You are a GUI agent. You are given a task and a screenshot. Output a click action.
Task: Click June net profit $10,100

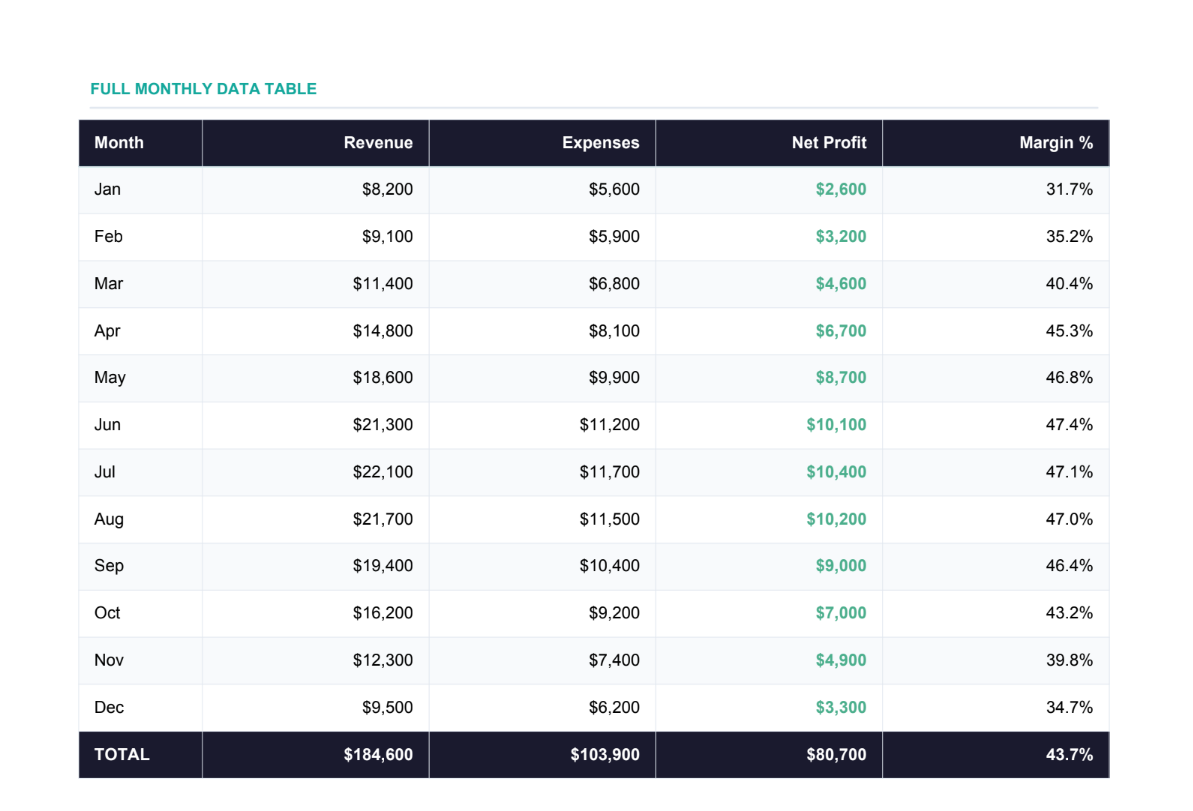tap(836, 425)
